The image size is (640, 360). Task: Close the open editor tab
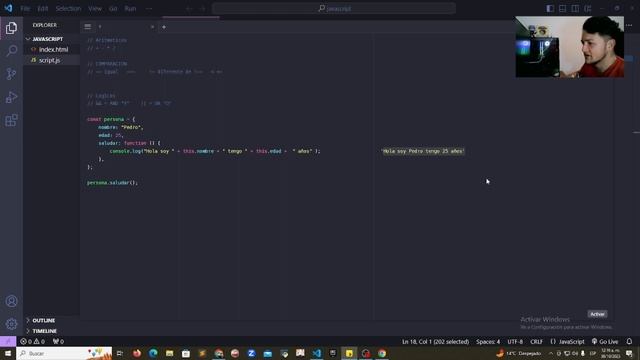click(152, 27)
